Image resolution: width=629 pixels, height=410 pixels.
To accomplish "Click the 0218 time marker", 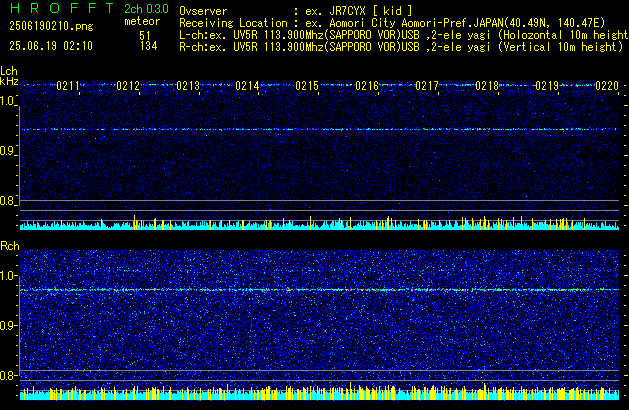I will [487, 86].
